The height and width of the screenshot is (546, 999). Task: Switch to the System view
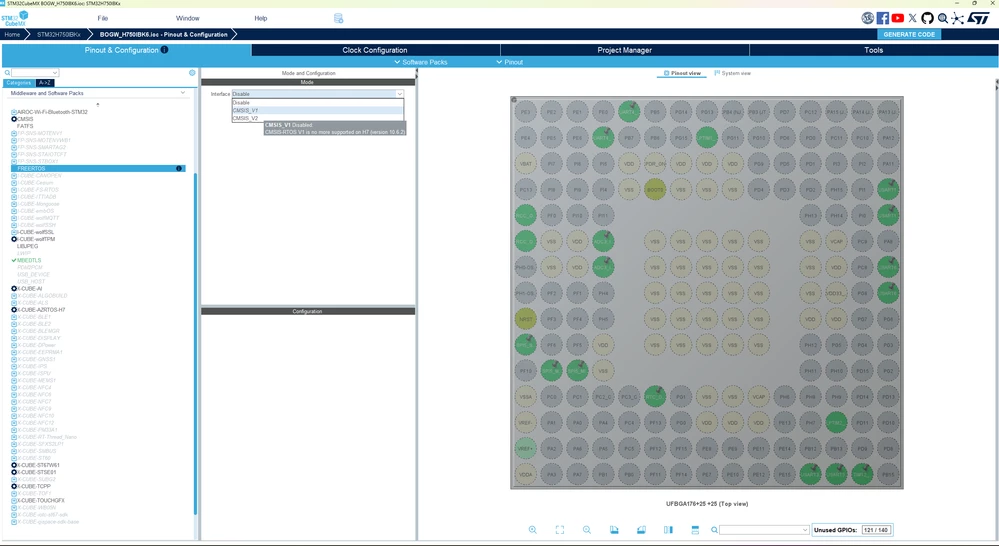click(x=733, y=73)
